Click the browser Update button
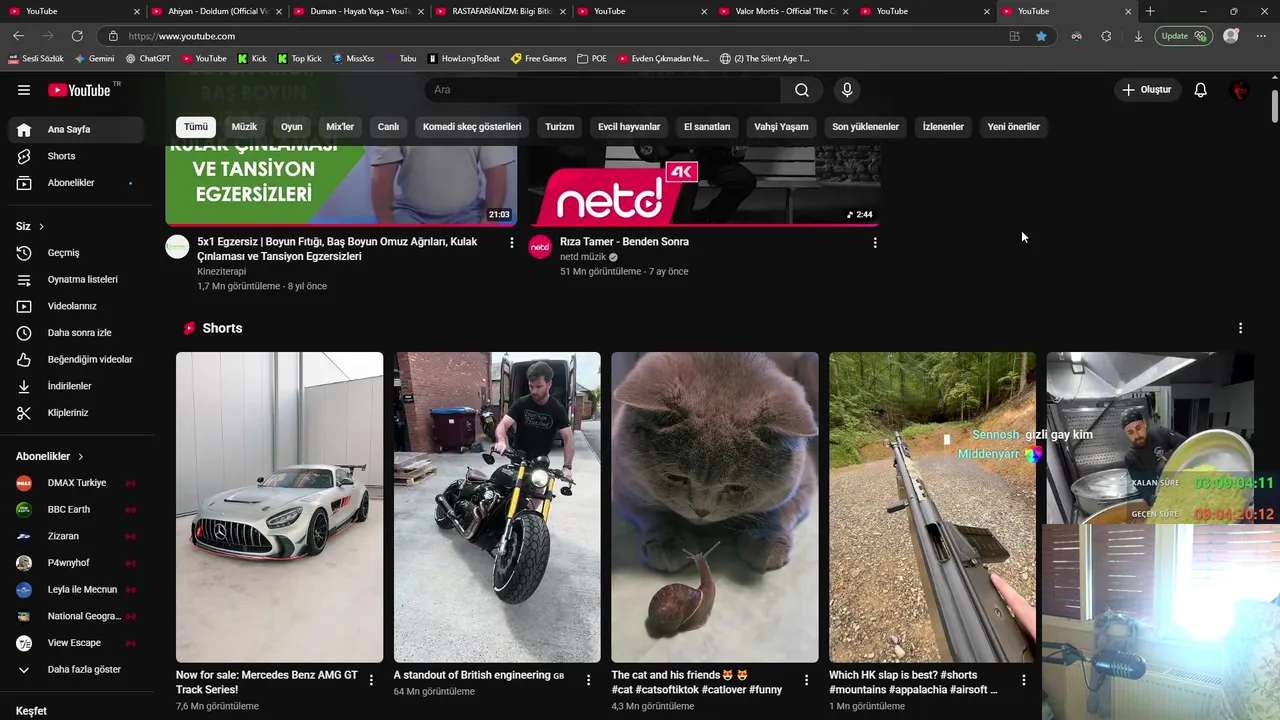This screenshot has width=1280, height=720. pos(1183,36)
